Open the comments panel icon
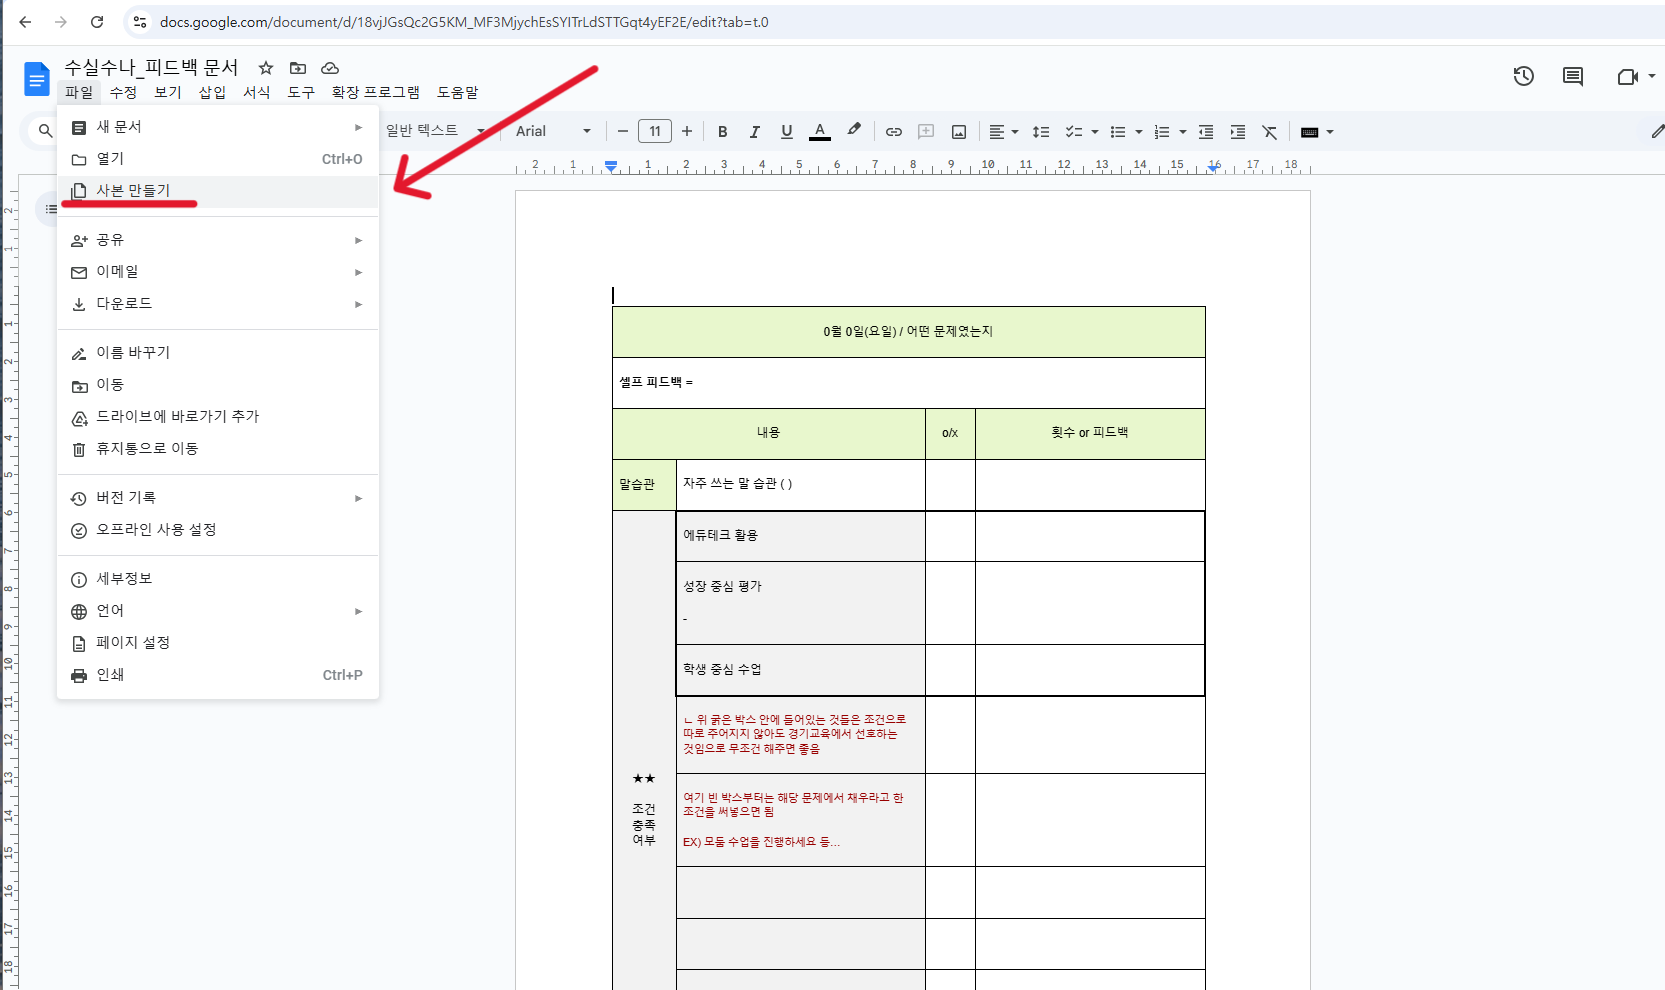 click(x=1573, y=76)
